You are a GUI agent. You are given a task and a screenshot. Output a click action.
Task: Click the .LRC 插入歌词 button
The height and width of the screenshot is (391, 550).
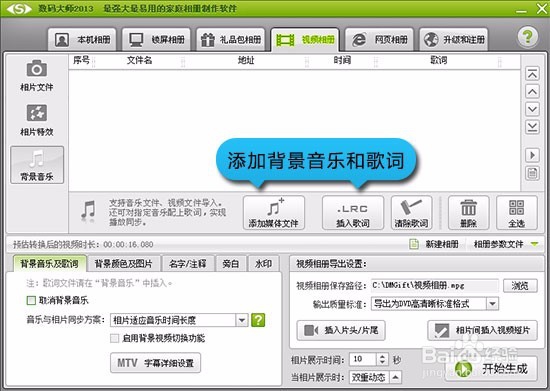pyautogui.click(x=353, y=213)
